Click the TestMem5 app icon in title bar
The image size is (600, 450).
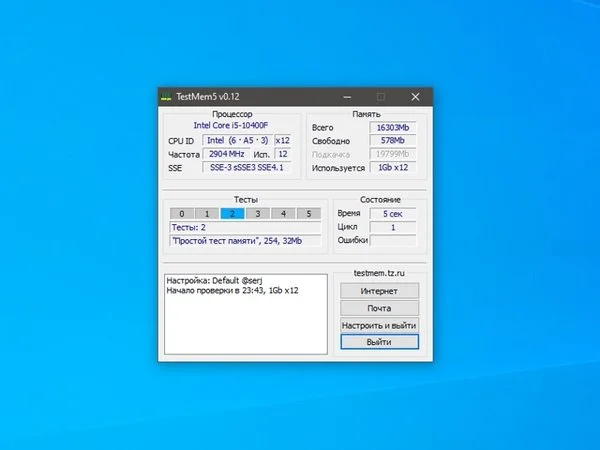pos(166,97)
